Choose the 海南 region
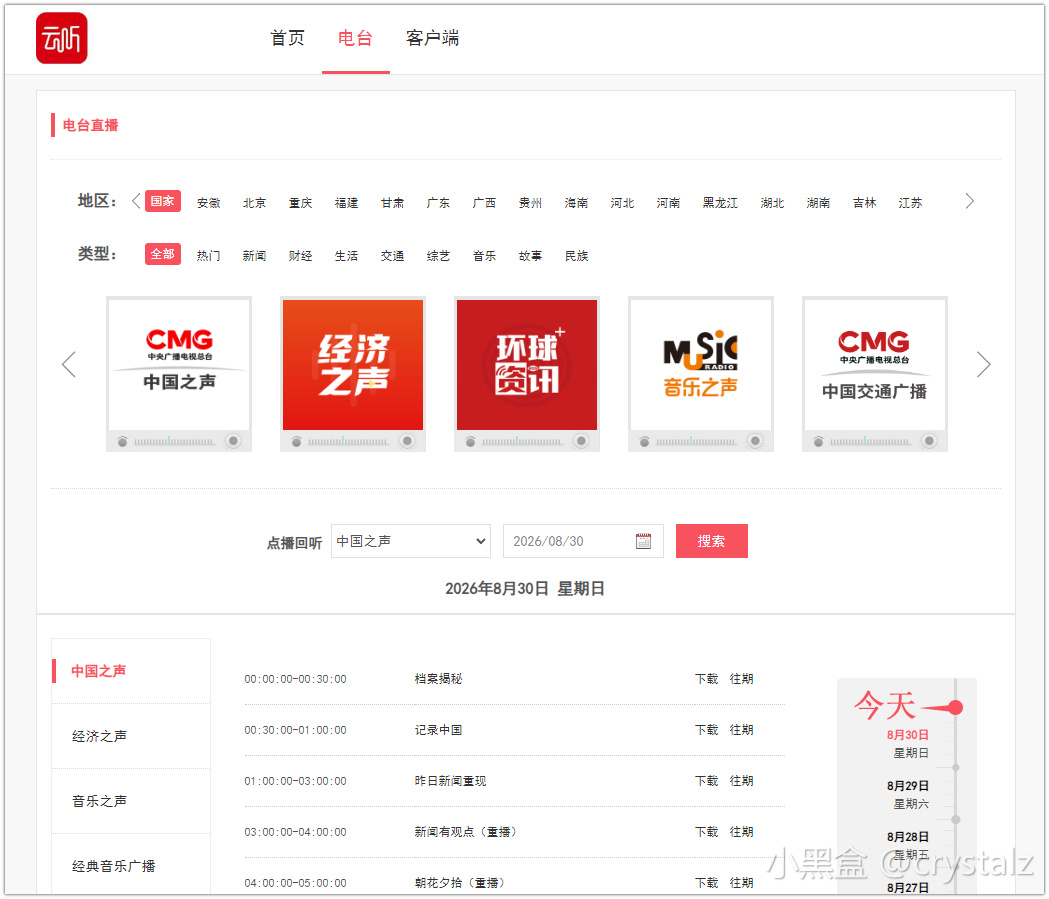This screenshot has width=1049, height=899. tap(576, 203)
